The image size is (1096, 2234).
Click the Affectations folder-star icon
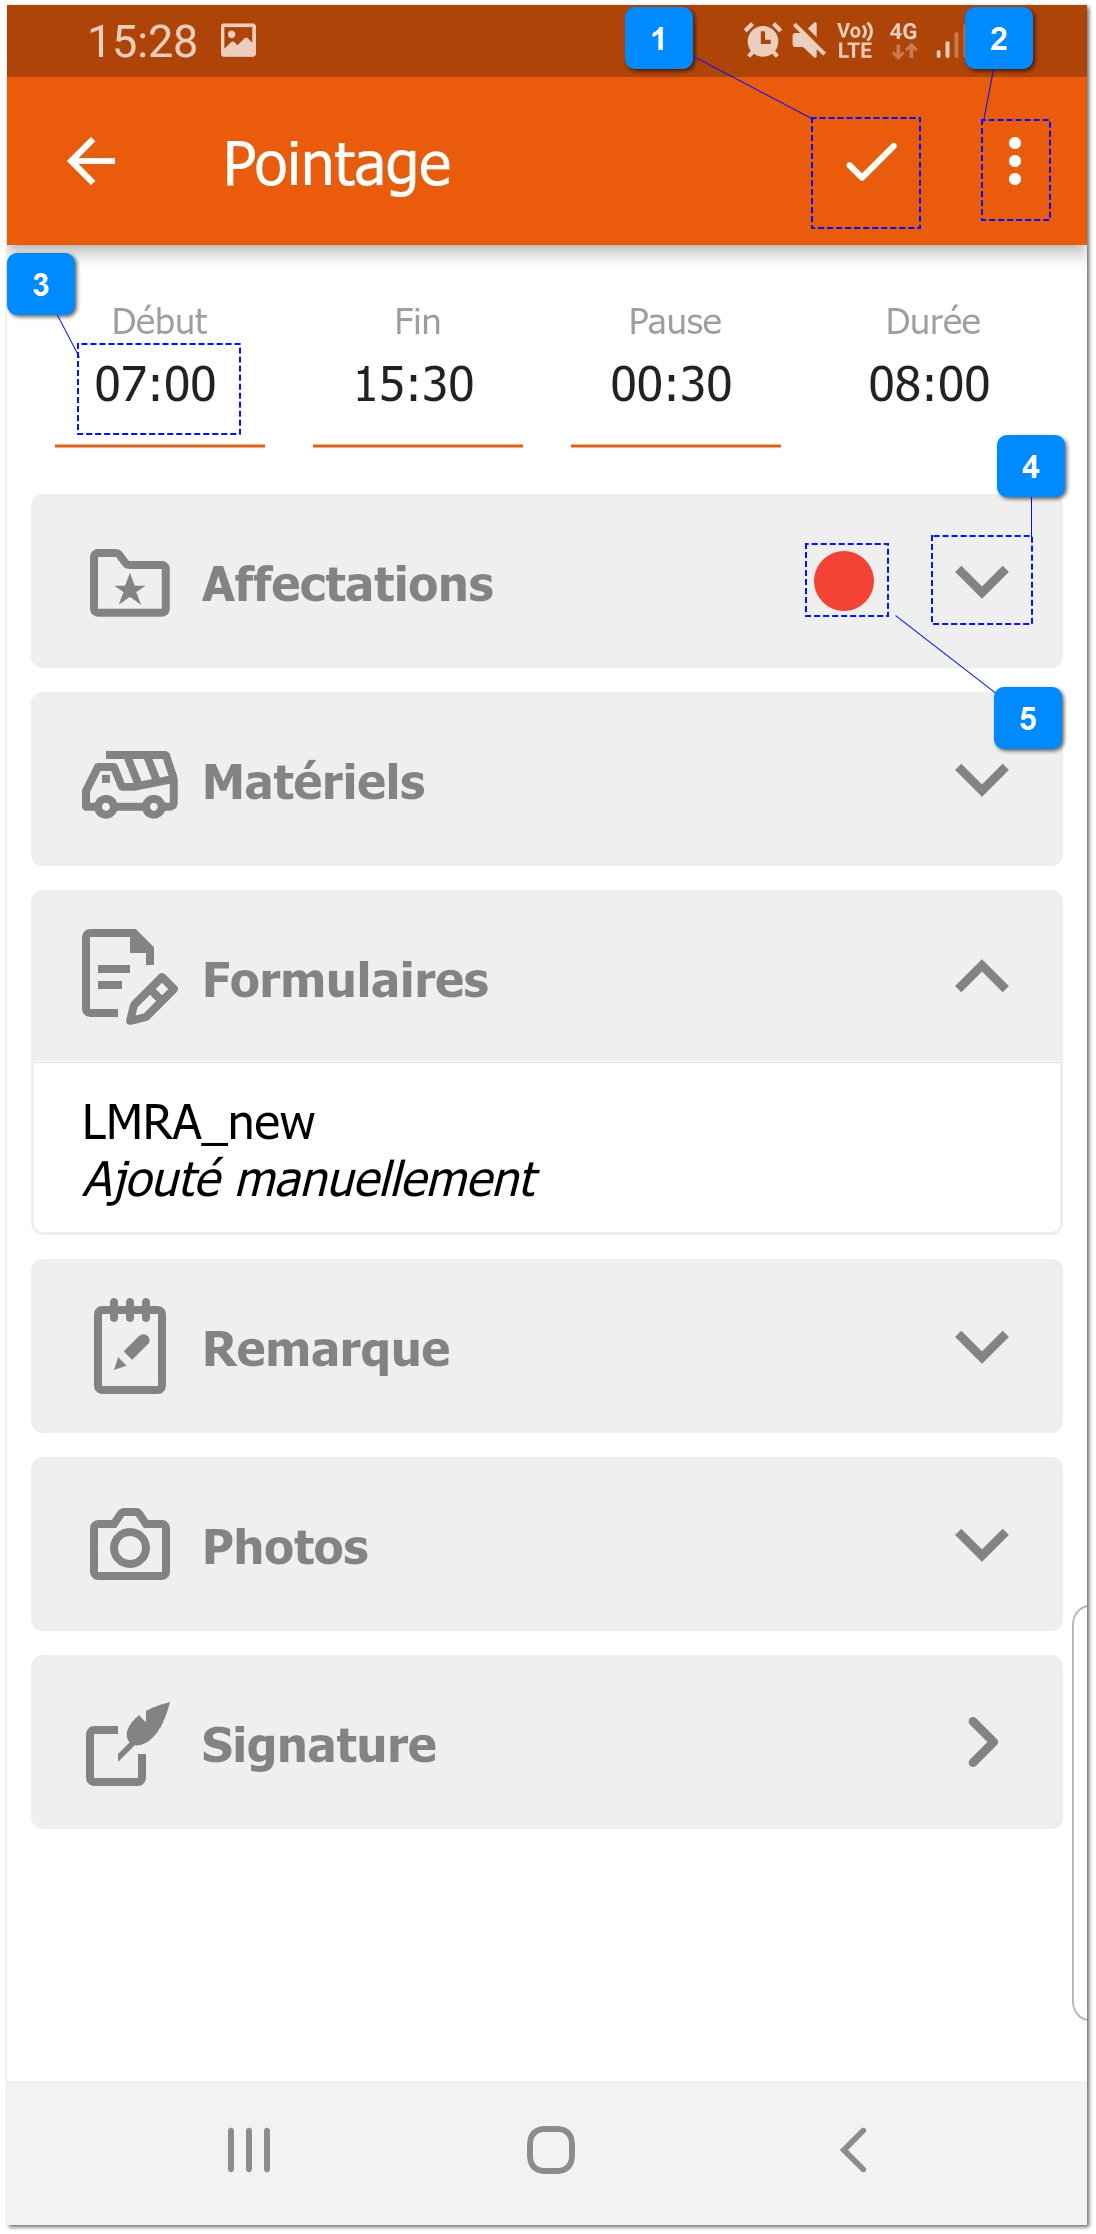129,584
